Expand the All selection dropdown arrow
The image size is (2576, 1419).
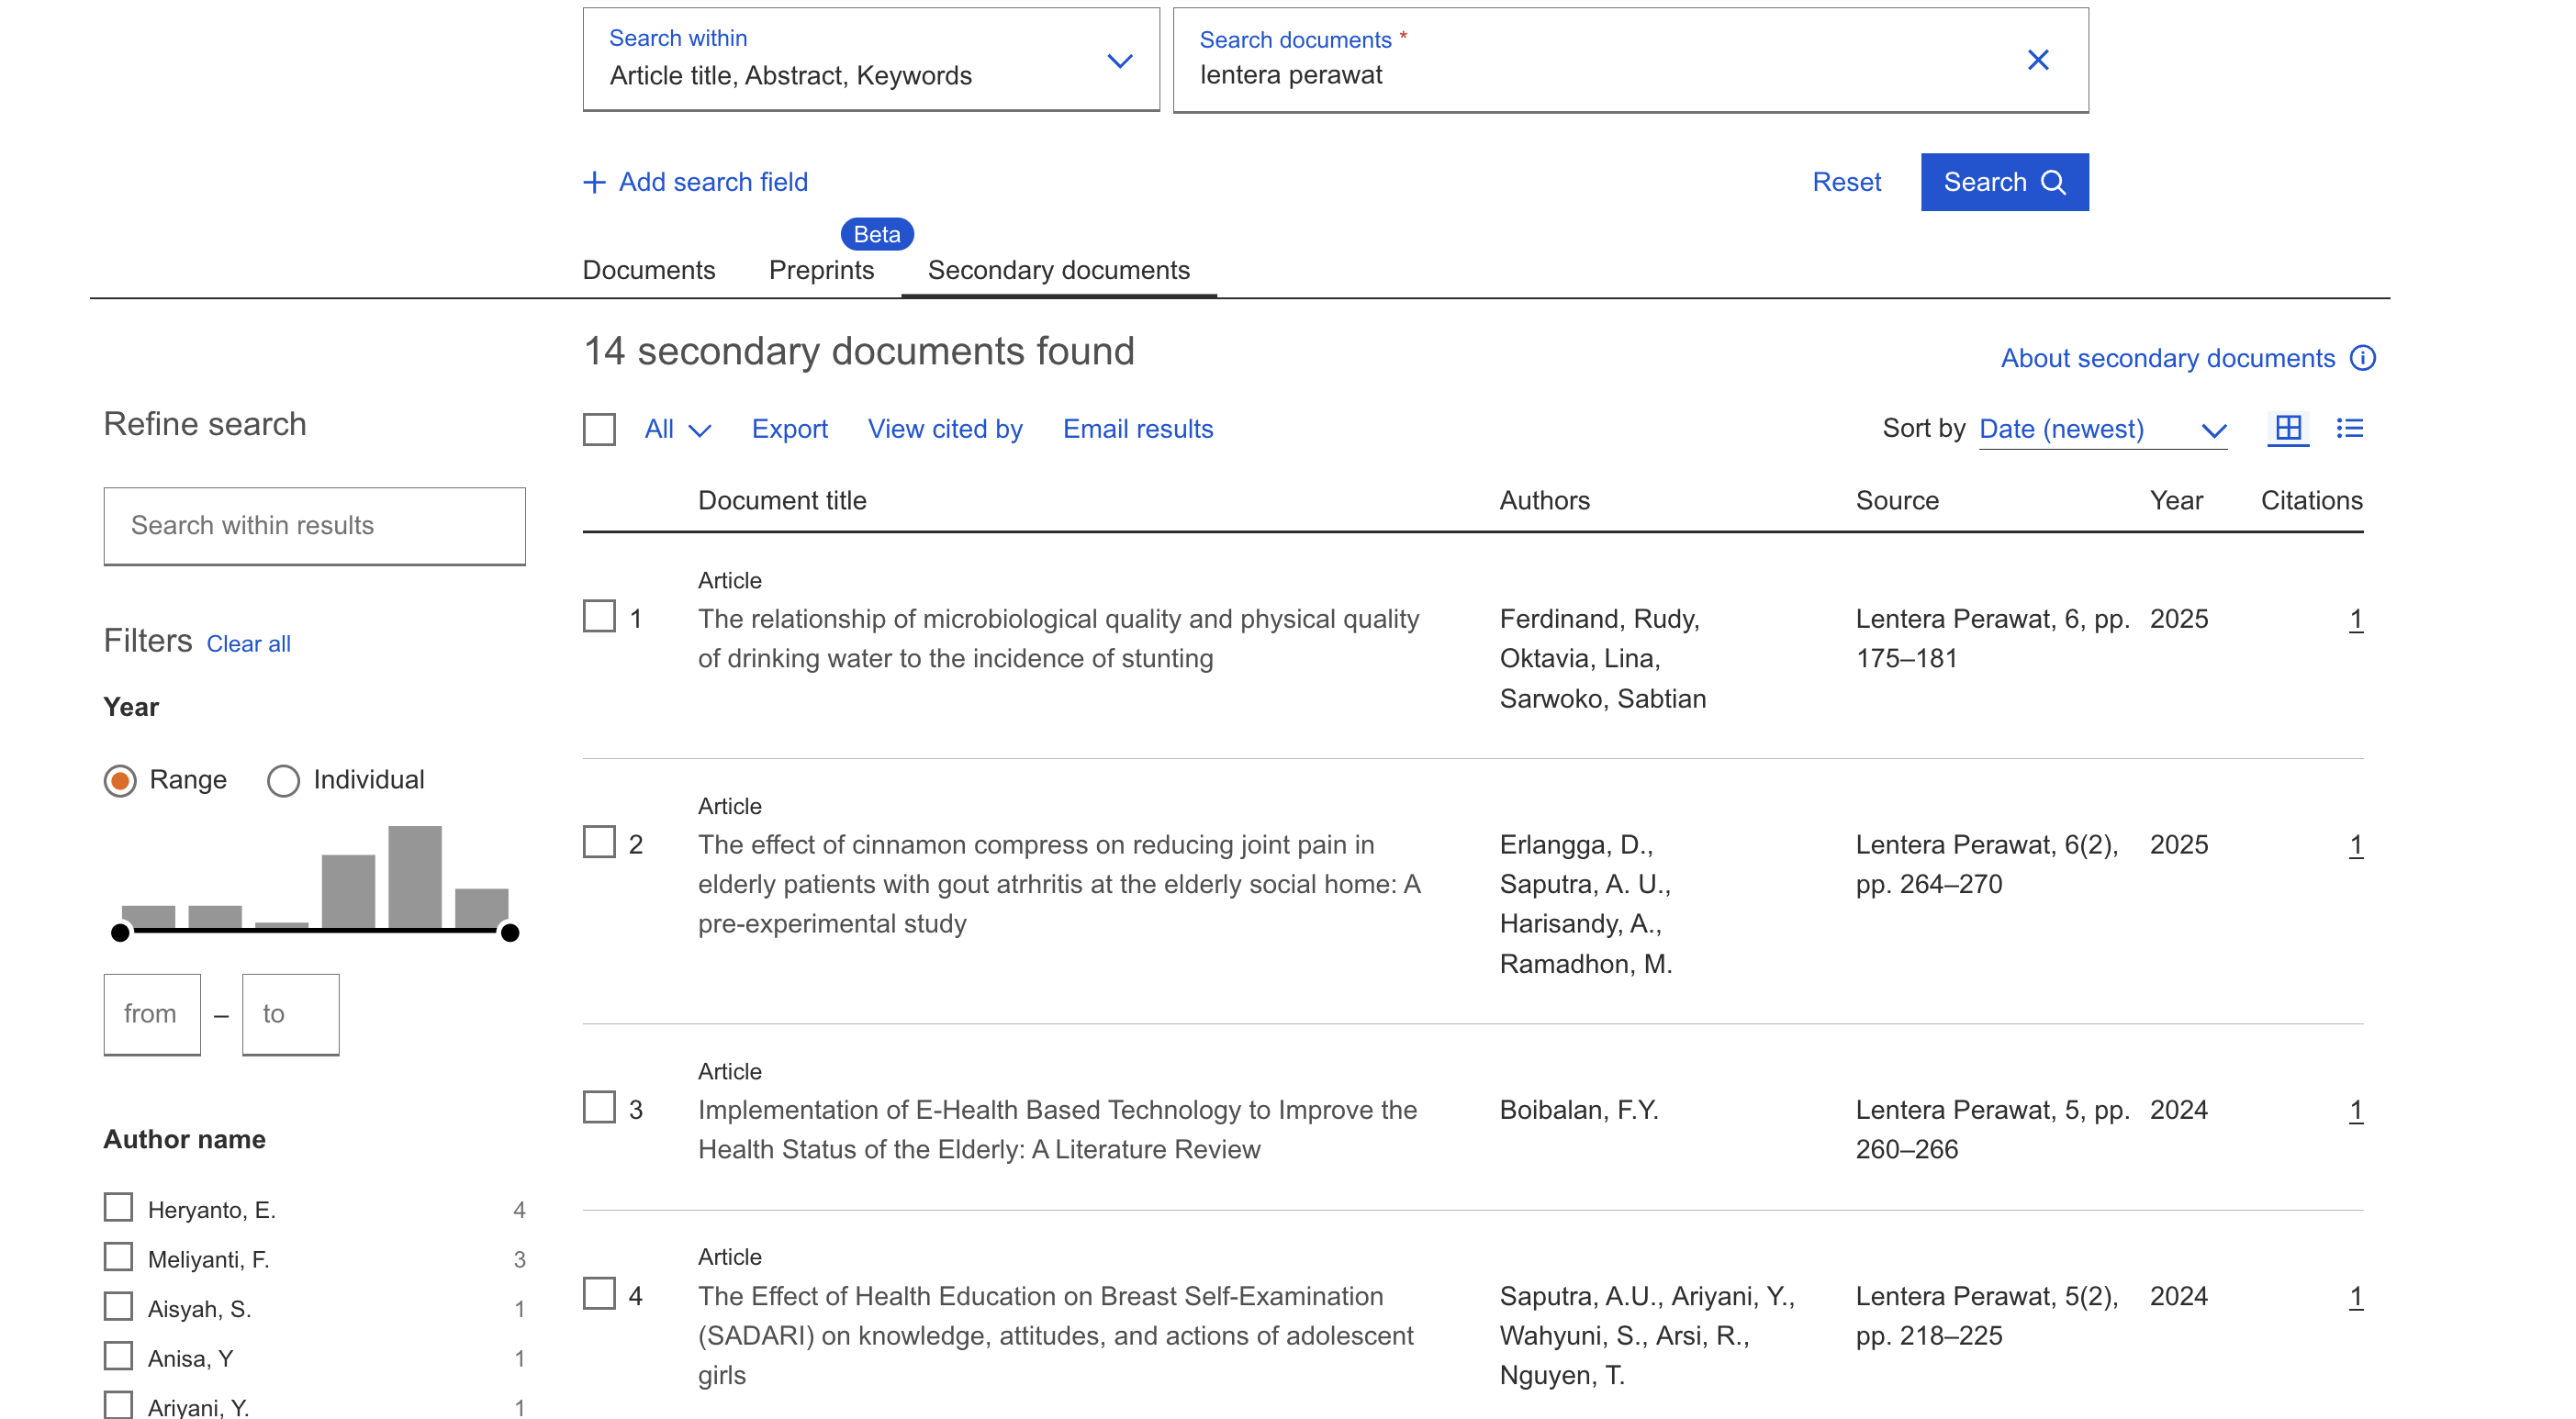point(700,430)
